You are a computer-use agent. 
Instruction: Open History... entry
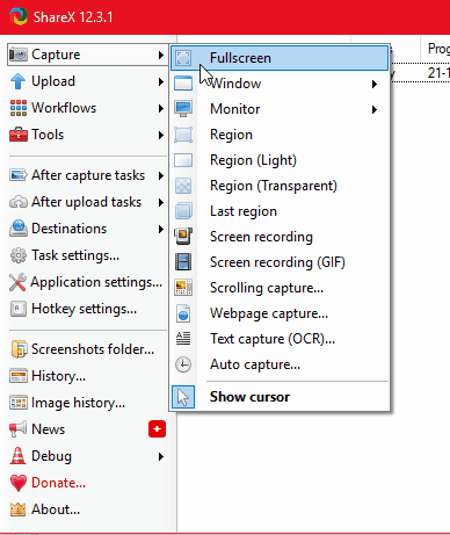click(x=88, y=376)
